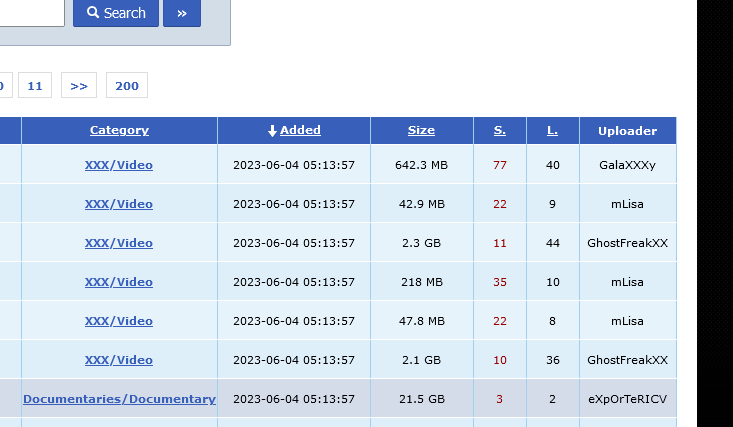
Task: Go to page 11
Action: point(35,86)
